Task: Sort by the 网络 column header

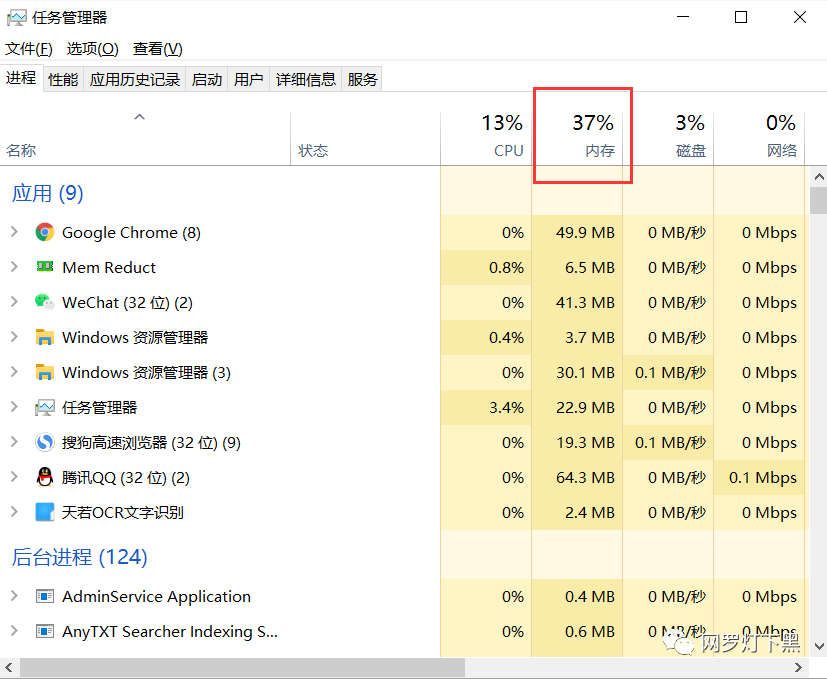Action: [759, 138]
